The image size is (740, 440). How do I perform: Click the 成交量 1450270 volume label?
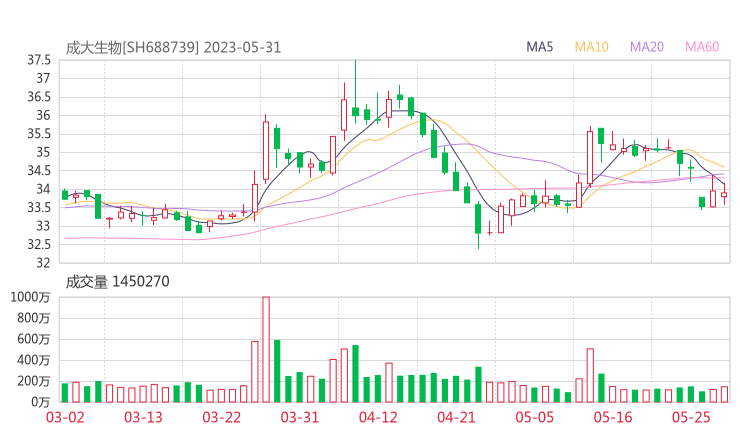[x=118, y=282]
